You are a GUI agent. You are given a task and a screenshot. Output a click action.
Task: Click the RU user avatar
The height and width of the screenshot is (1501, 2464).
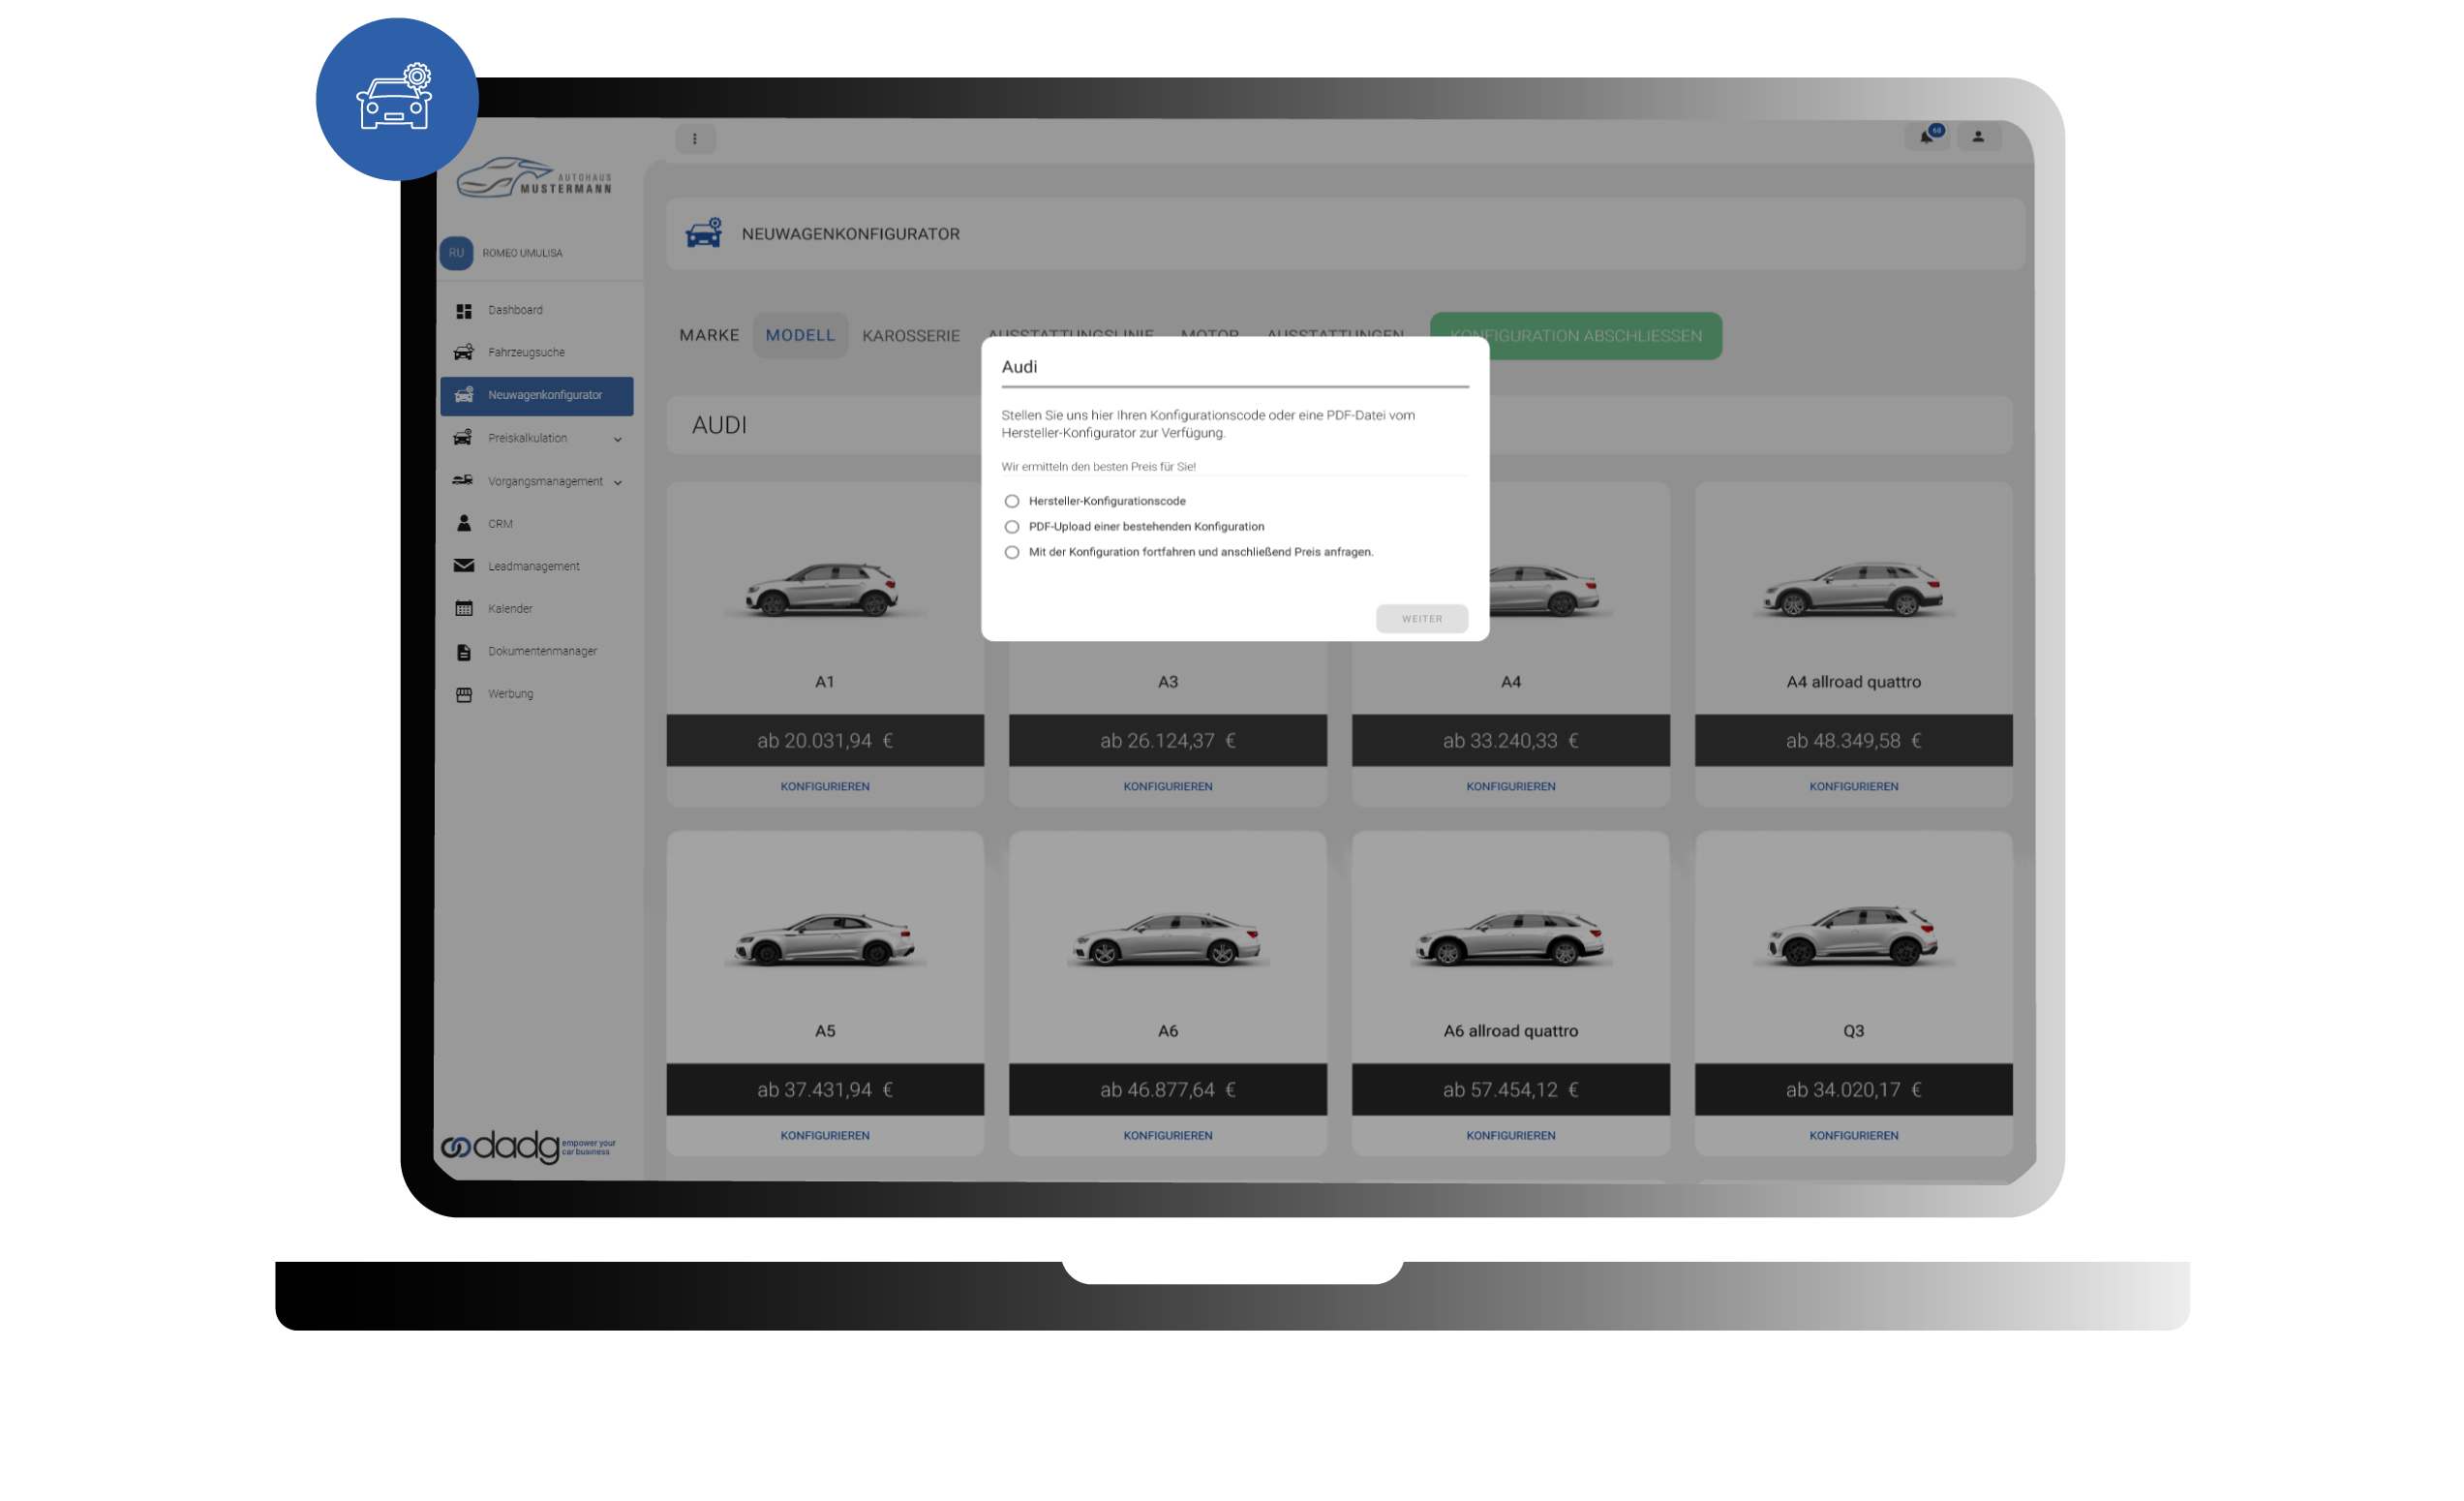point(457,253)
